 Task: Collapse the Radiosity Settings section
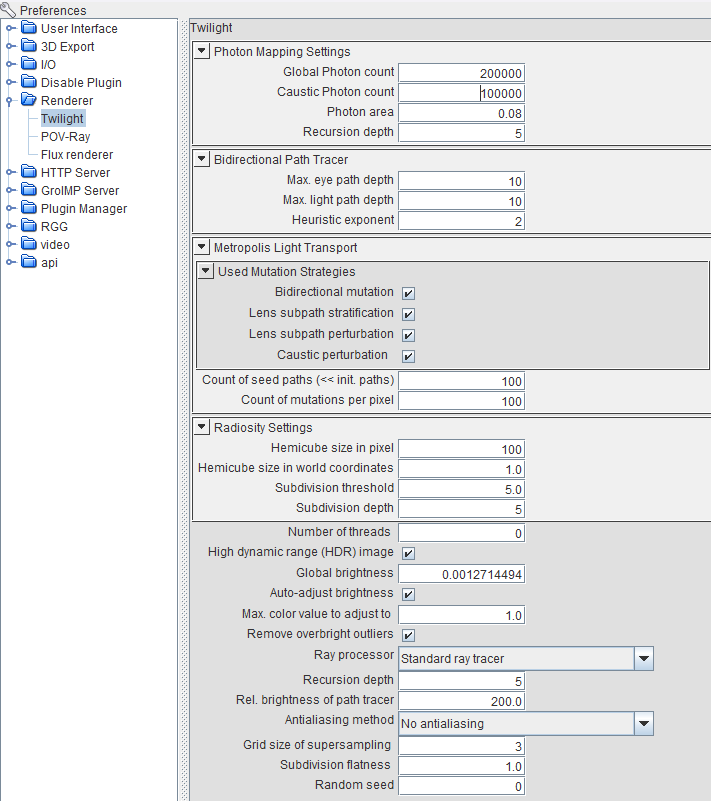(202, 428)
